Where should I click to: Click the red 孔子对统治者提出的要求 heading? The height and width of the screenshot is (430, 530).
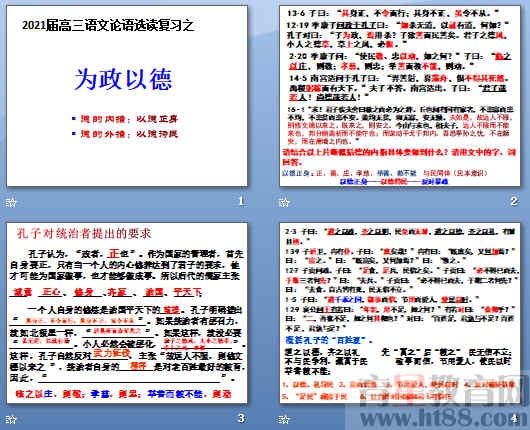84,234
